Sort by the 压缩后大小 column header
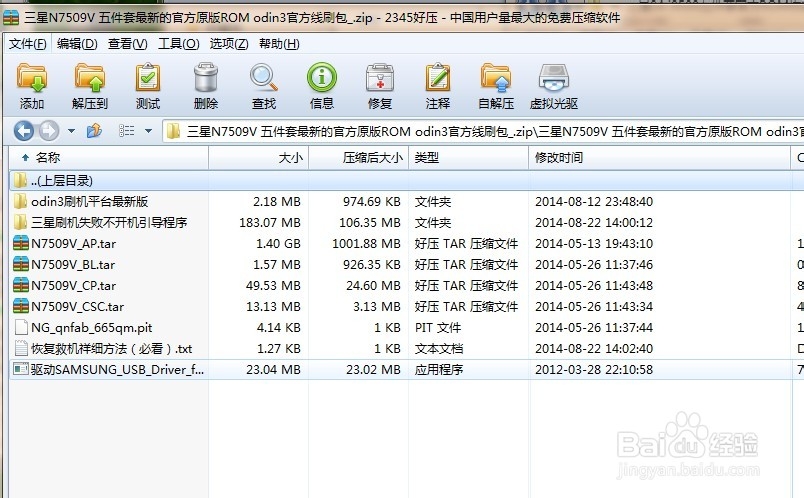Viewport: 804px width, 498px height. 358,157
